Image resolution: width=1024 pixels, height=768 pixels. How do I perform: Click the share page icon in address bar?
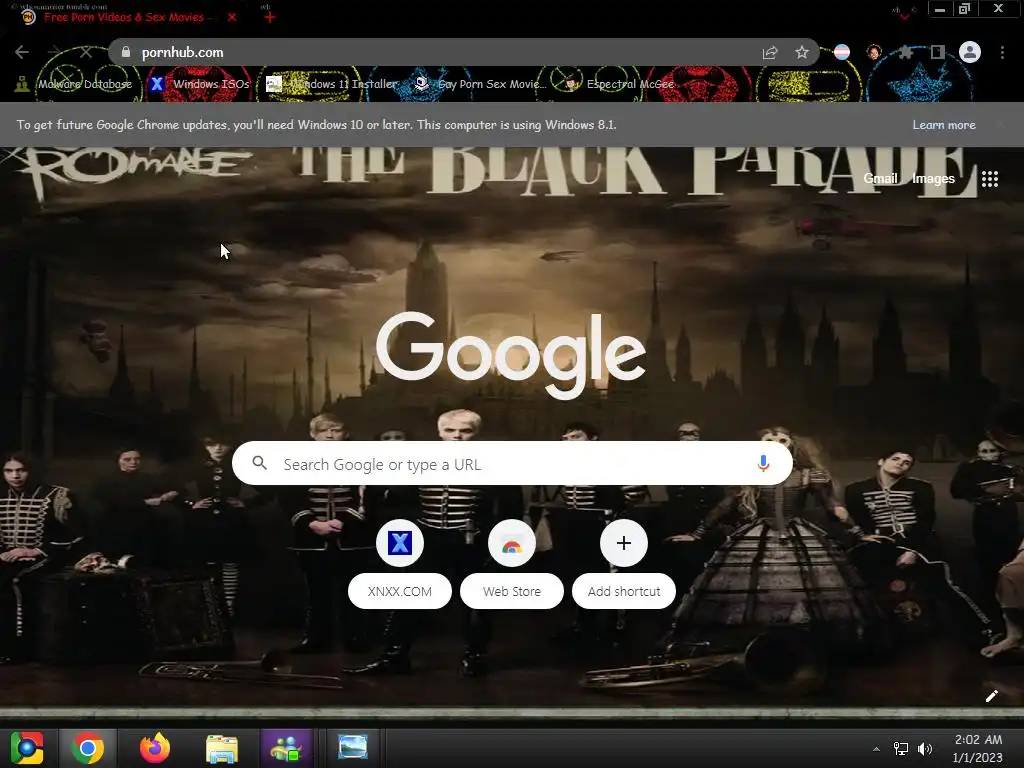pyautogui.click(x=770, y=53)
